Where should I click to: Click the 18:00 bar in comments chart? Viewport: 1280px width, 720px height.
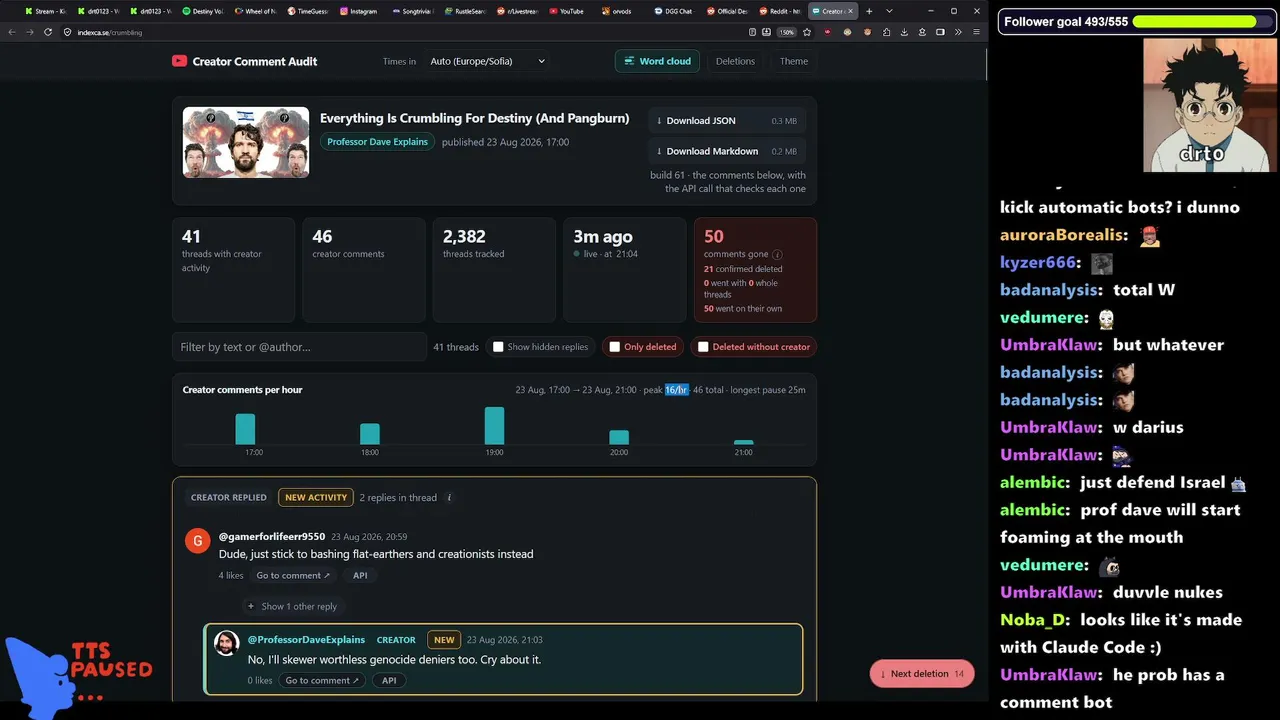370,434
